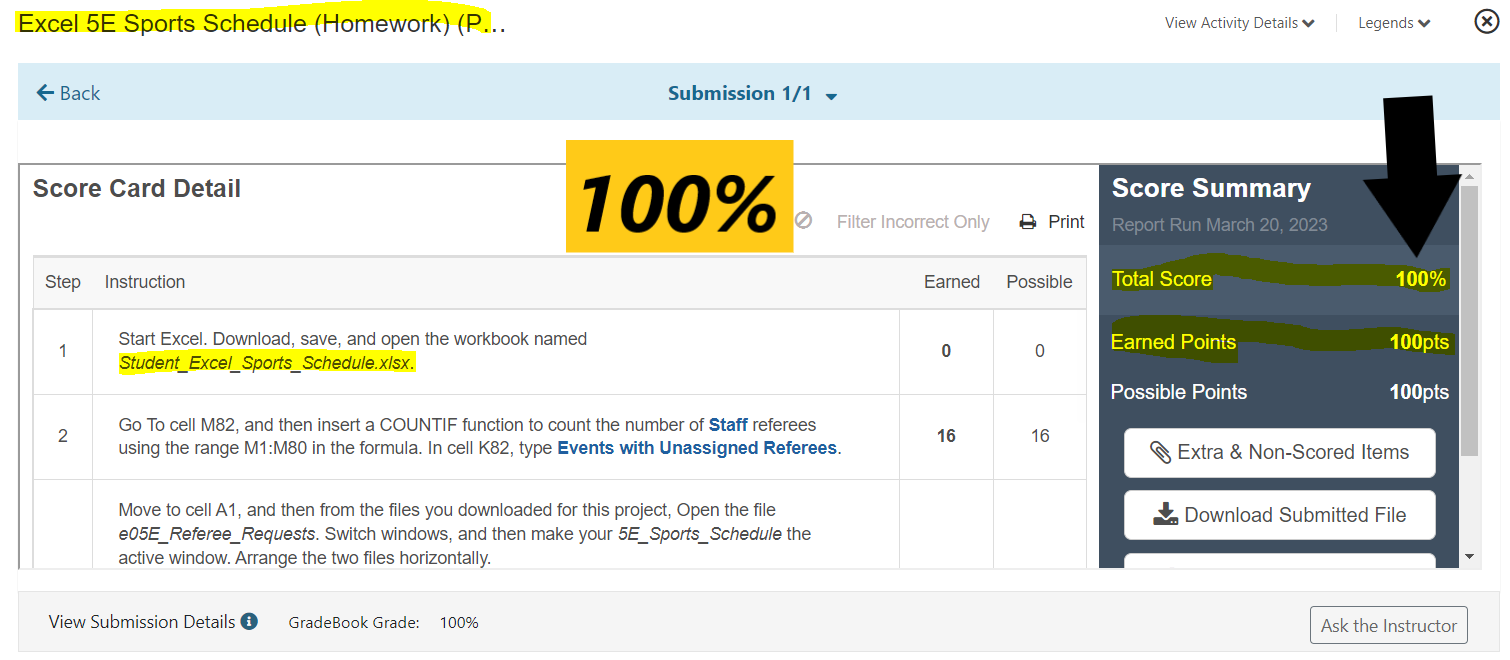Click the Step column header
Image resolution: width=1510 pixels, height=660 pixels.
[x=63, y=282]
